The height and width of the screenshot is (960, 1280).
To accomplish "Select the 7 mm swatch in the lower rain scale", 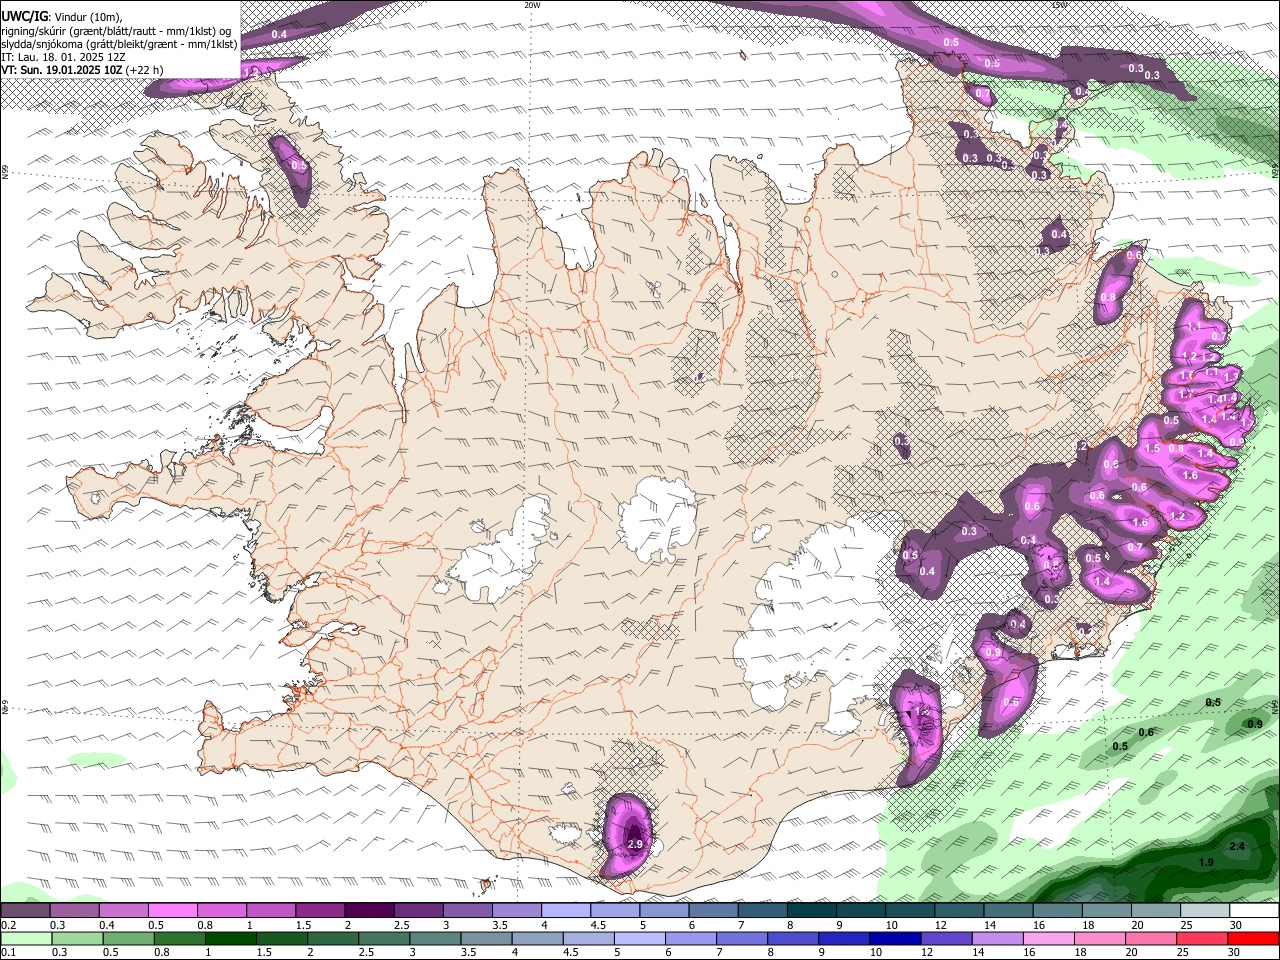I will click(740, 938).
